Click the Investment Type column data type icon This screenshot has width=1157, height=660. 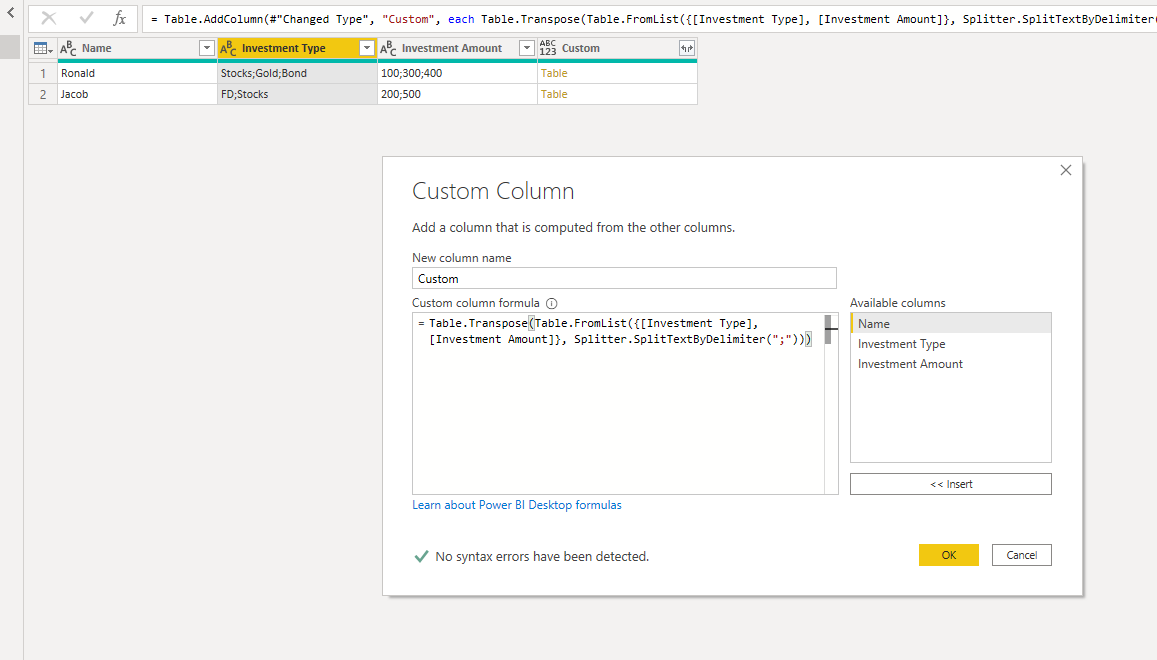click(228, 48)
